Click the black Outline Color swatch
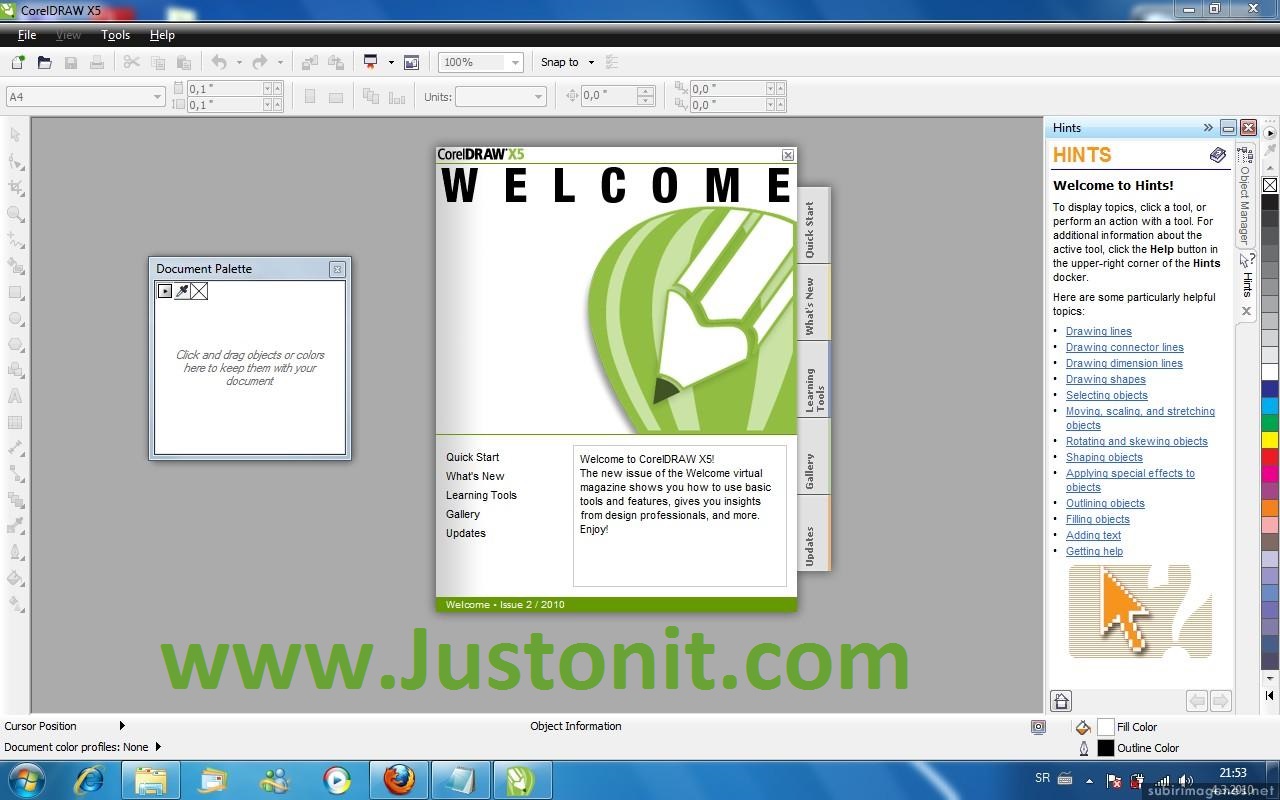Viewport: 1280px width, 800px height. tap(1105, 748)
